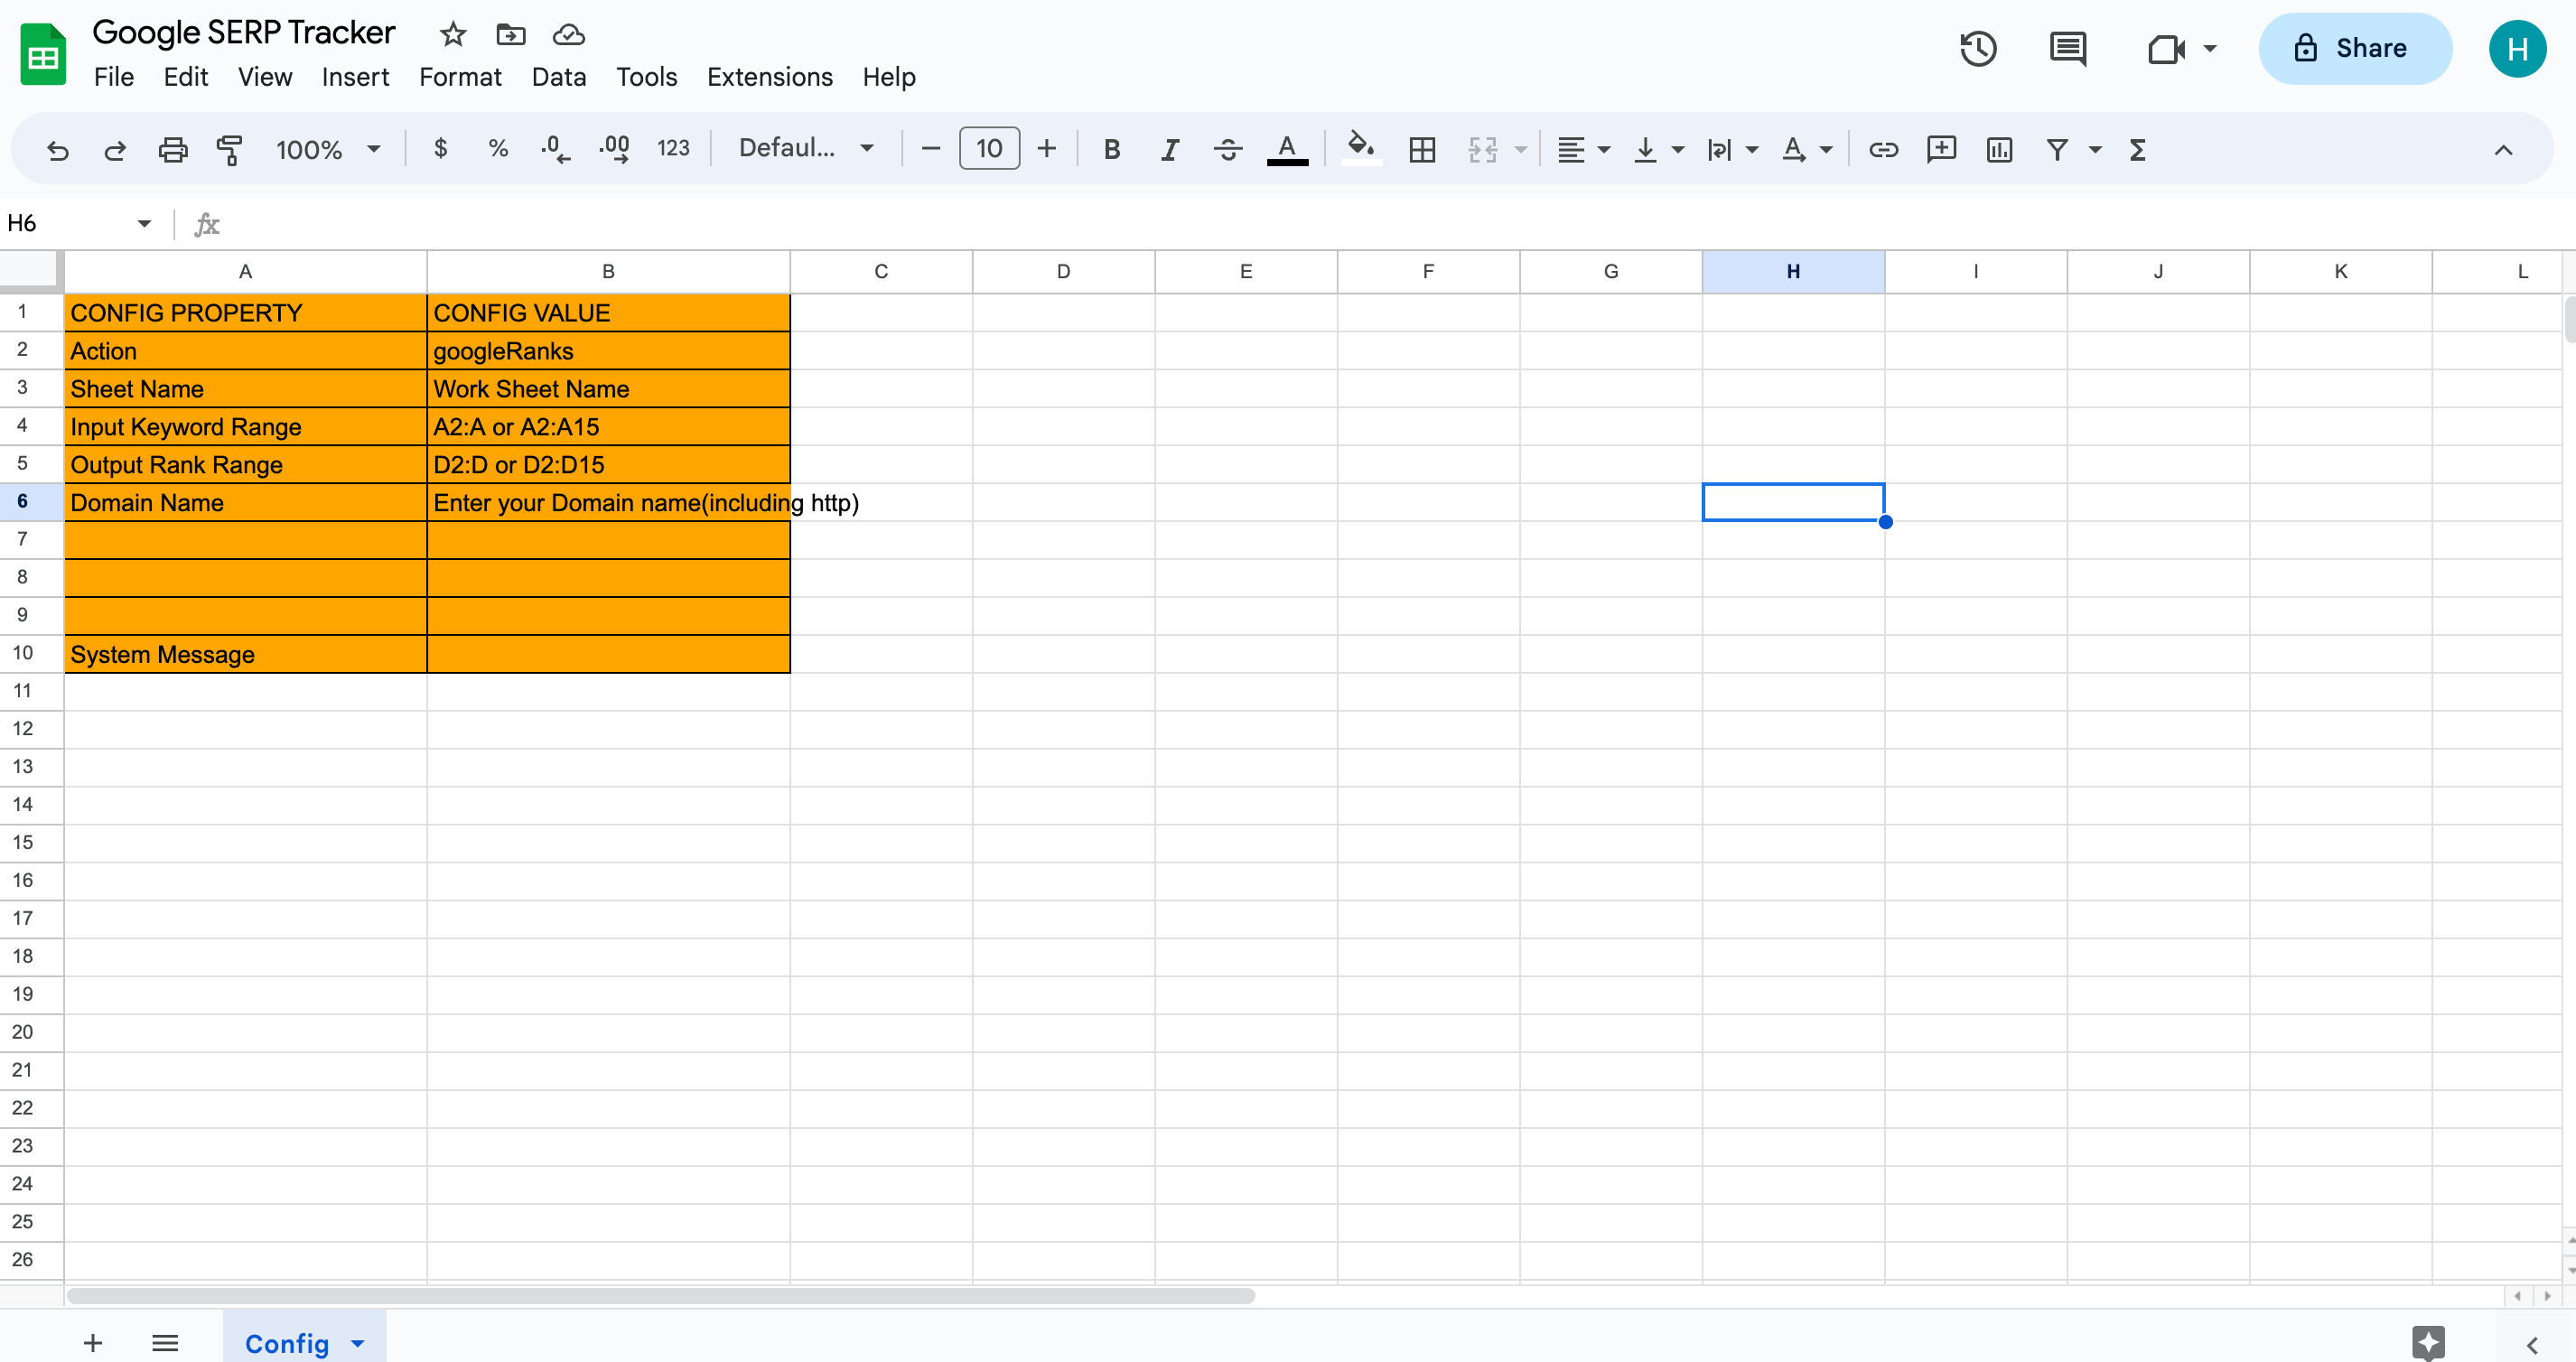Image resolution: width=2576 pixels, height=1362 pixels.
Task: Open all comments icon
Action: click(2067, 48)
